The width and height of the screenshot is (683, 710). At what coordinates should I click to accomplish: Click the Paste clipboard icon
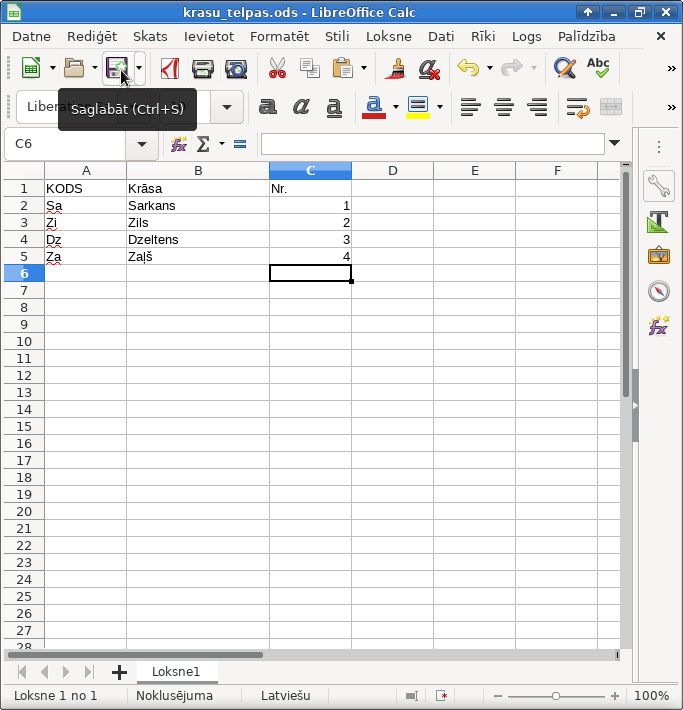pos(342,68)
